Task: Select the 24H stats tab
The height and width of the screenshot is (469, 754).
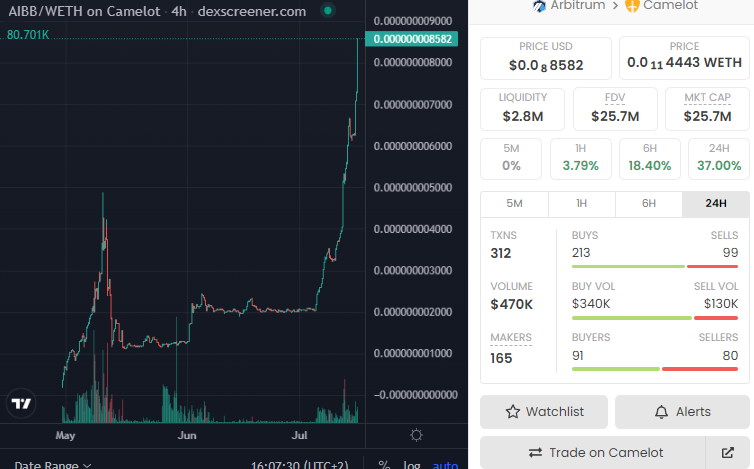Action: coord(716,203)
